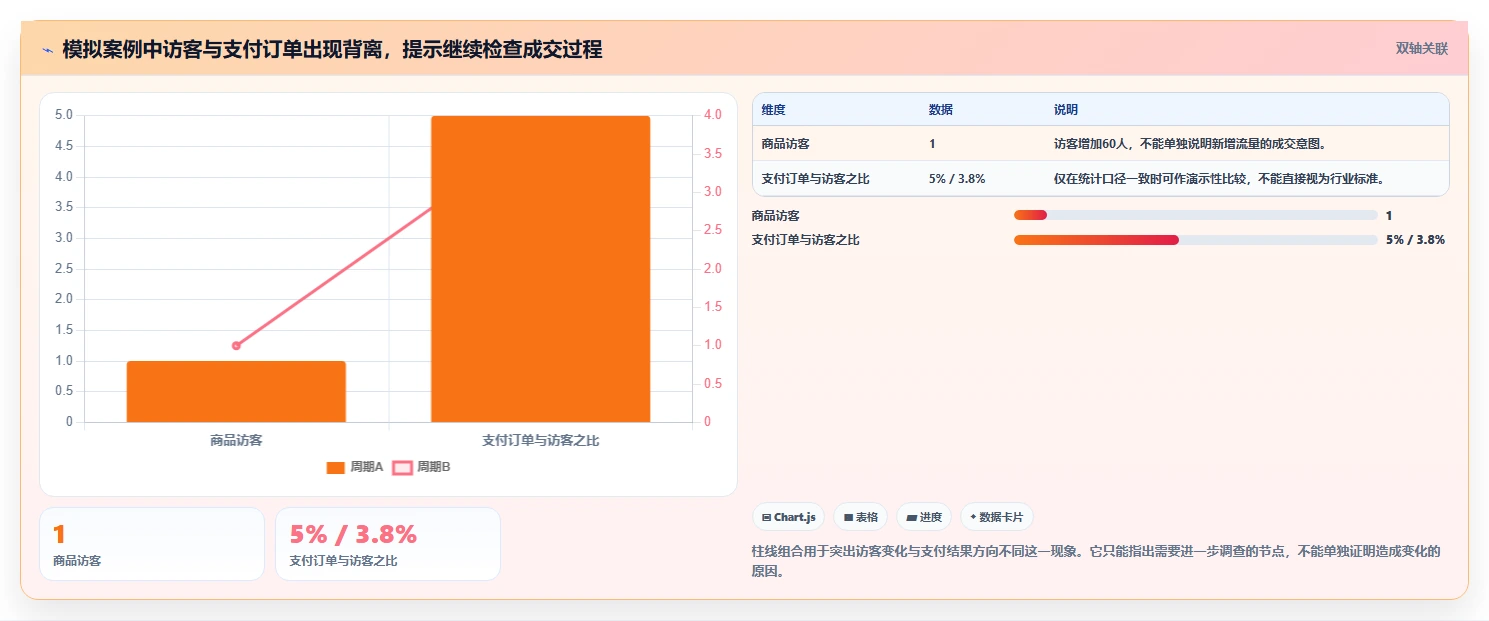The image size is (1489, 621).
Task: Open the 商品访客 data card showing 1
Action: tap(152, 544)
